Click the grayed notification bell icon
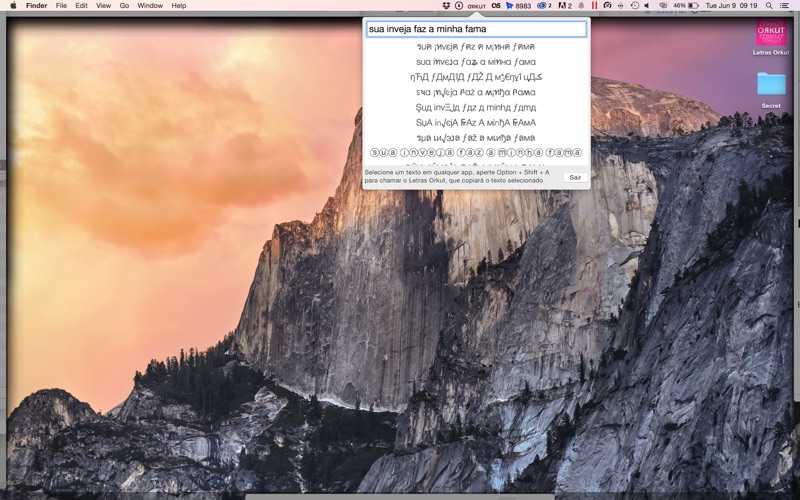 click(581, 6)
